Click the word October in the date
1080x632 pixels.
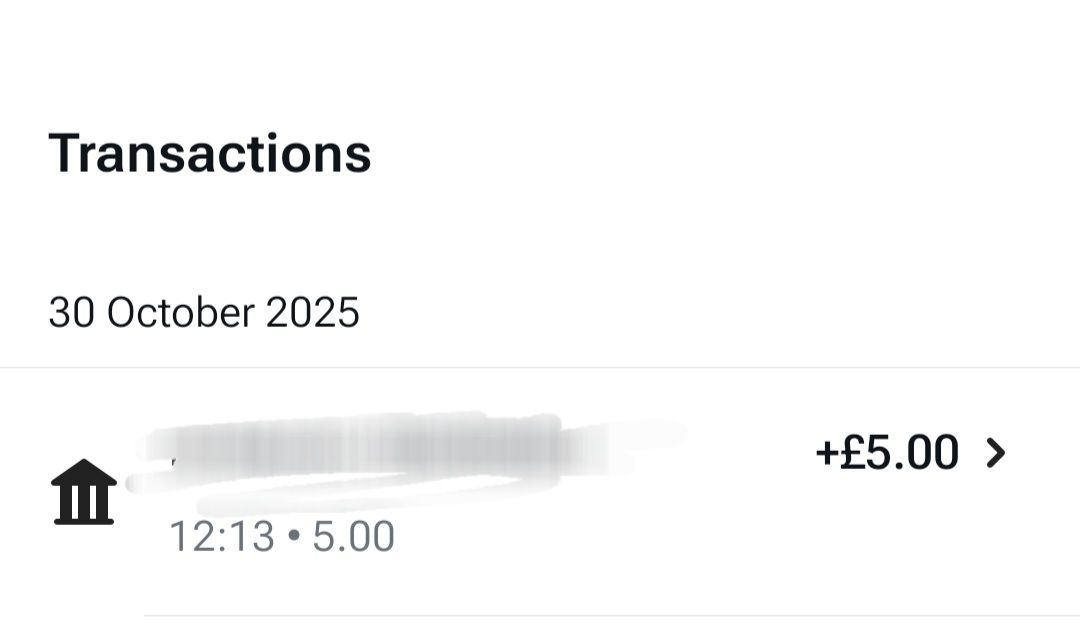pyautogui.click(x=181, y=313)
